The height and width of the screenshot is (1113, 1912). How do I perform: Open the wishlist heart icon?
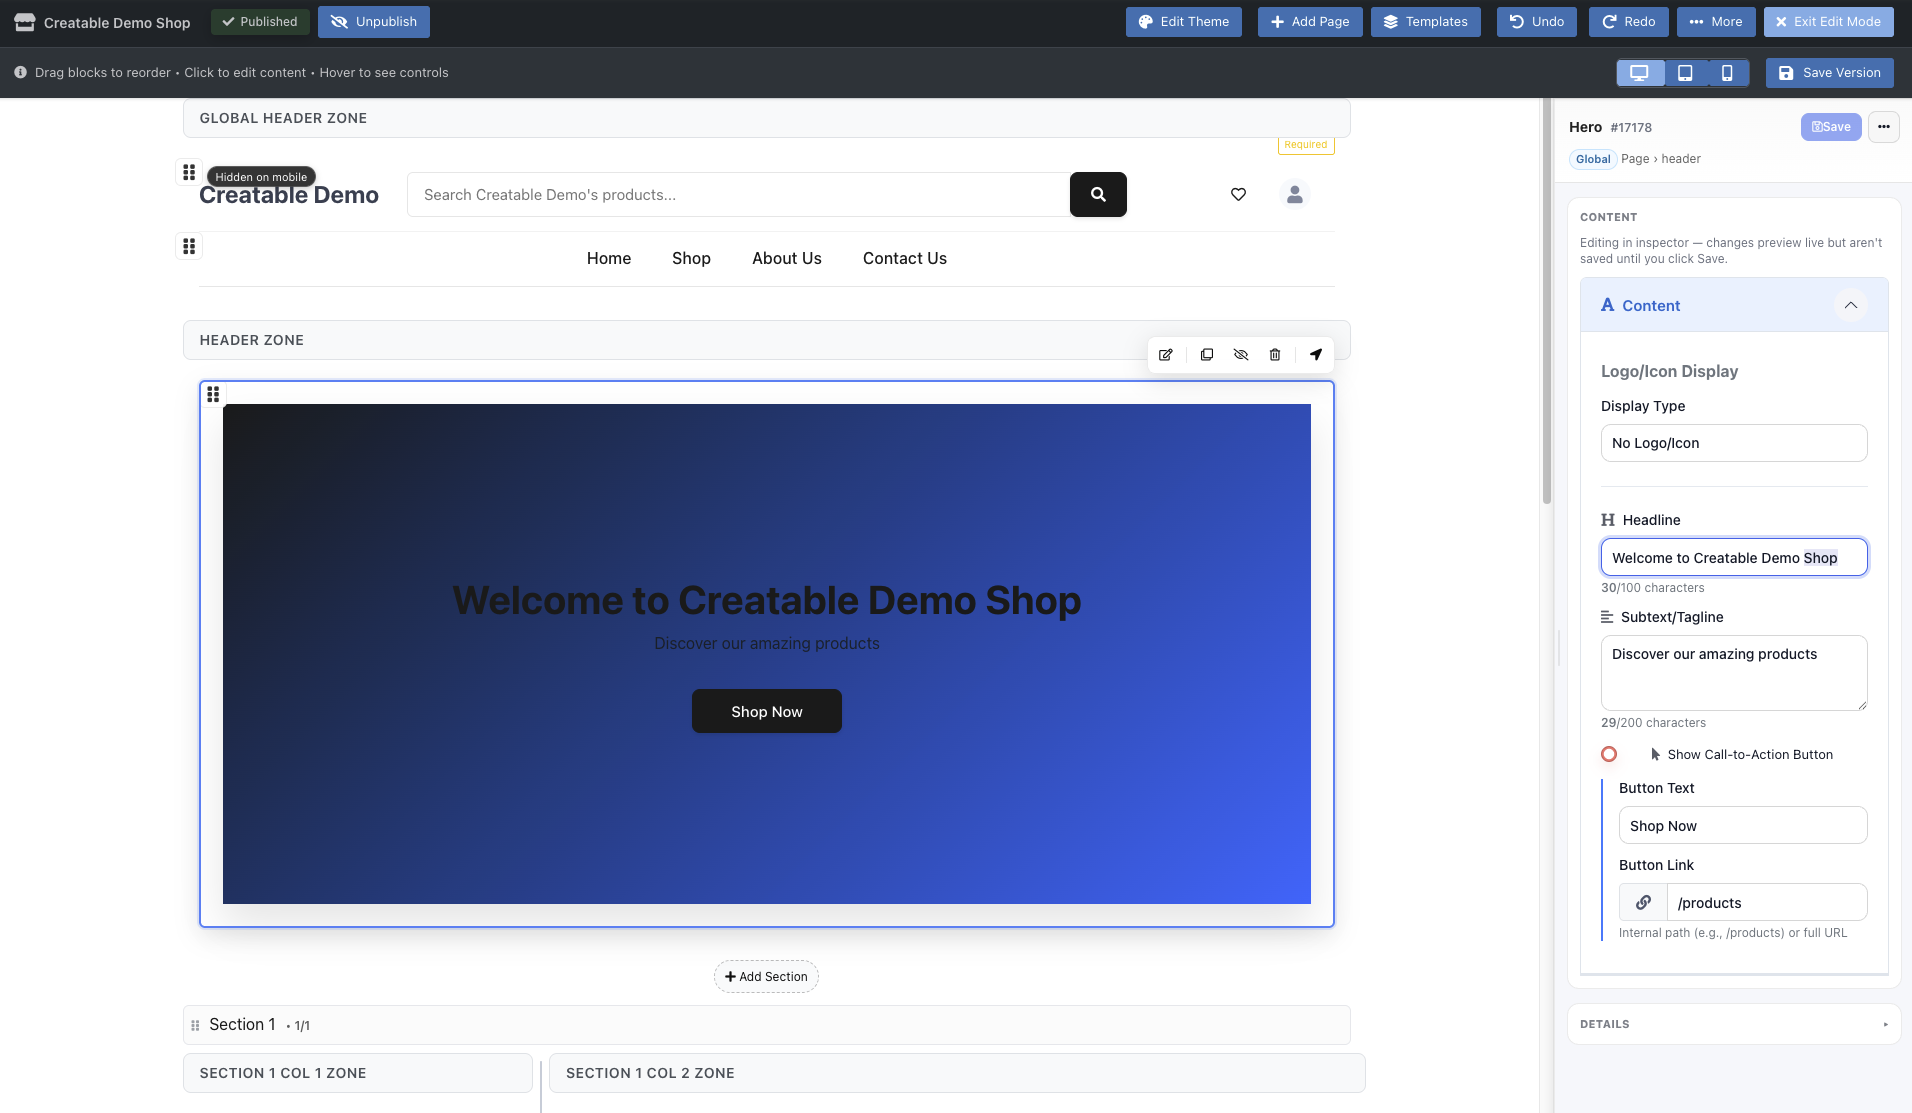coord(1238,194)
